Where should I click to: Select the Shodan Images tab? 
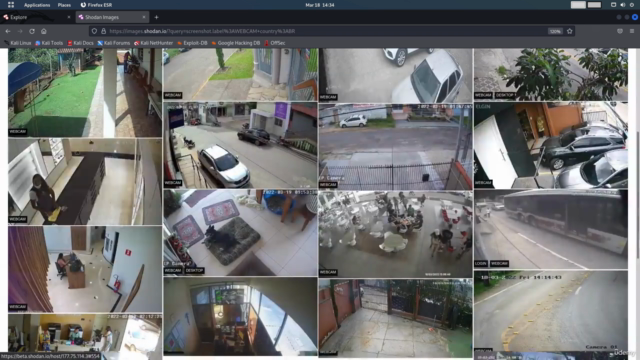(112, 17)
